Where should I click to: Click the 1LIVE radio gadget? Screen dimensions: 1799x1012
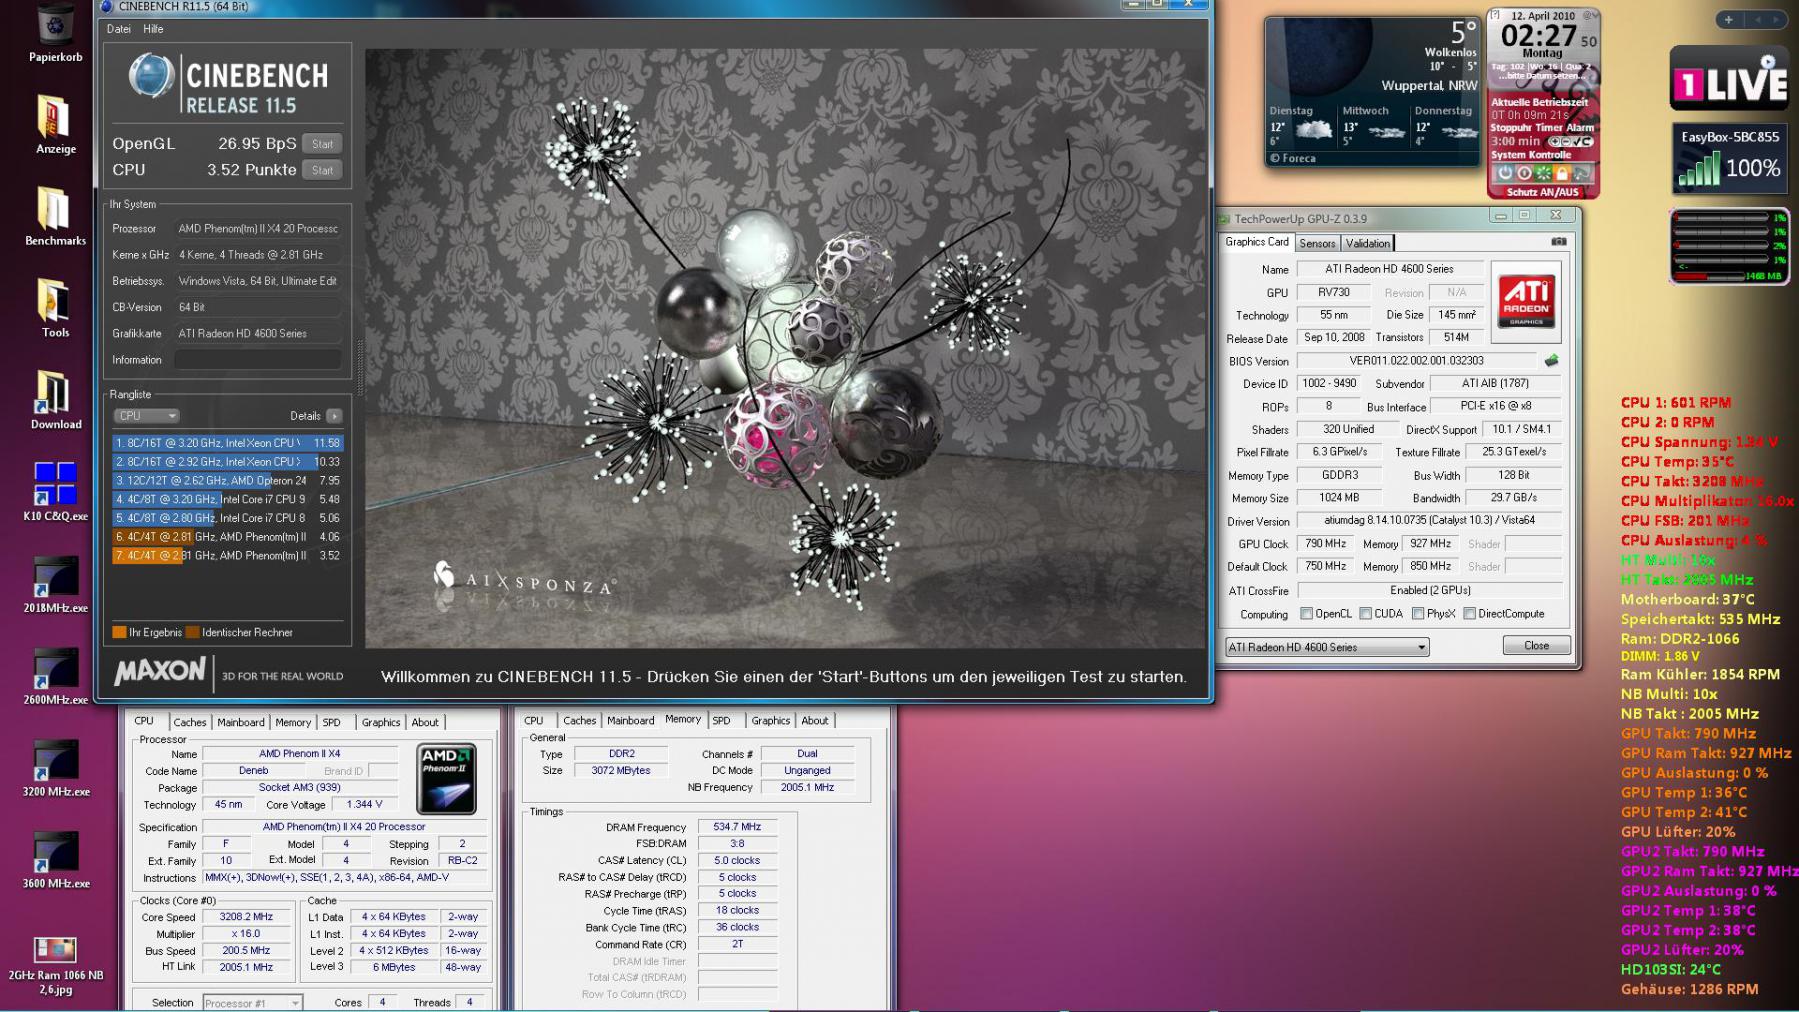[x=1729, y=78]
